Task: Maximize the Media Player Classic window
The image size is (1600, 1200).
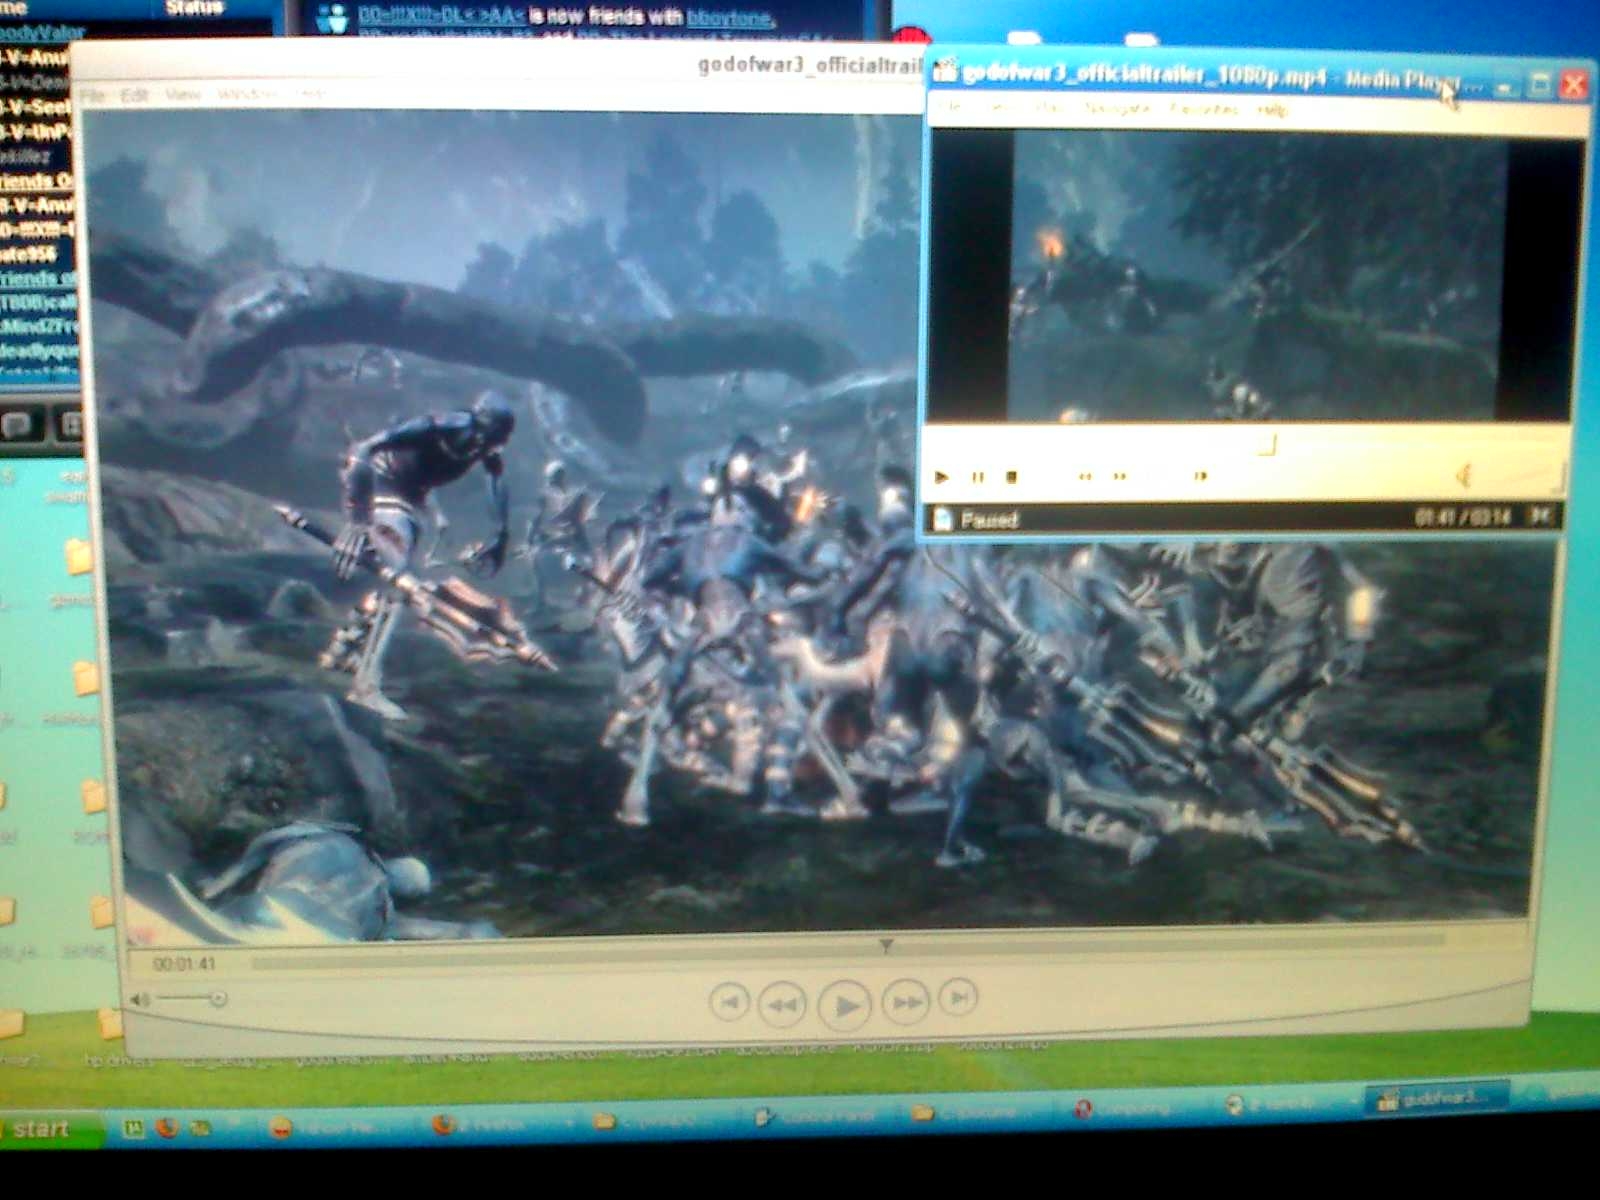Action: coord(1540,85)
